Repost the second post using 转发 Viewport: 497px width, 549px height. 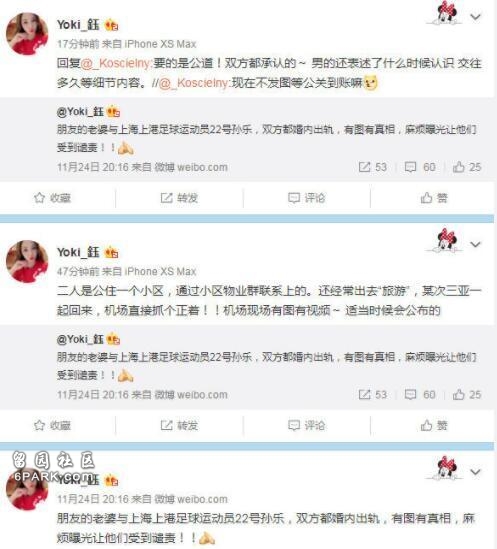(x=179, y=425)
